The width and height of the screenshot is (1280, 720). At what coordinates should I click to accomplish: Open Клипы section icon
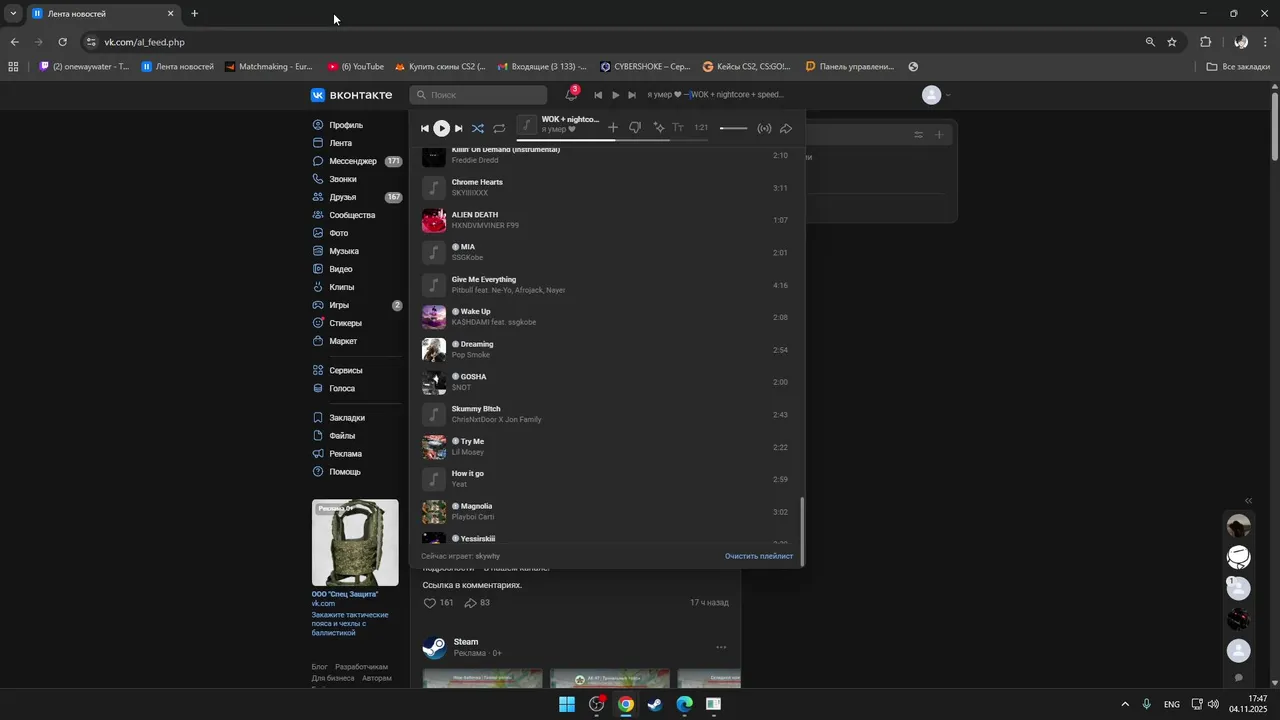click(318, 287)
